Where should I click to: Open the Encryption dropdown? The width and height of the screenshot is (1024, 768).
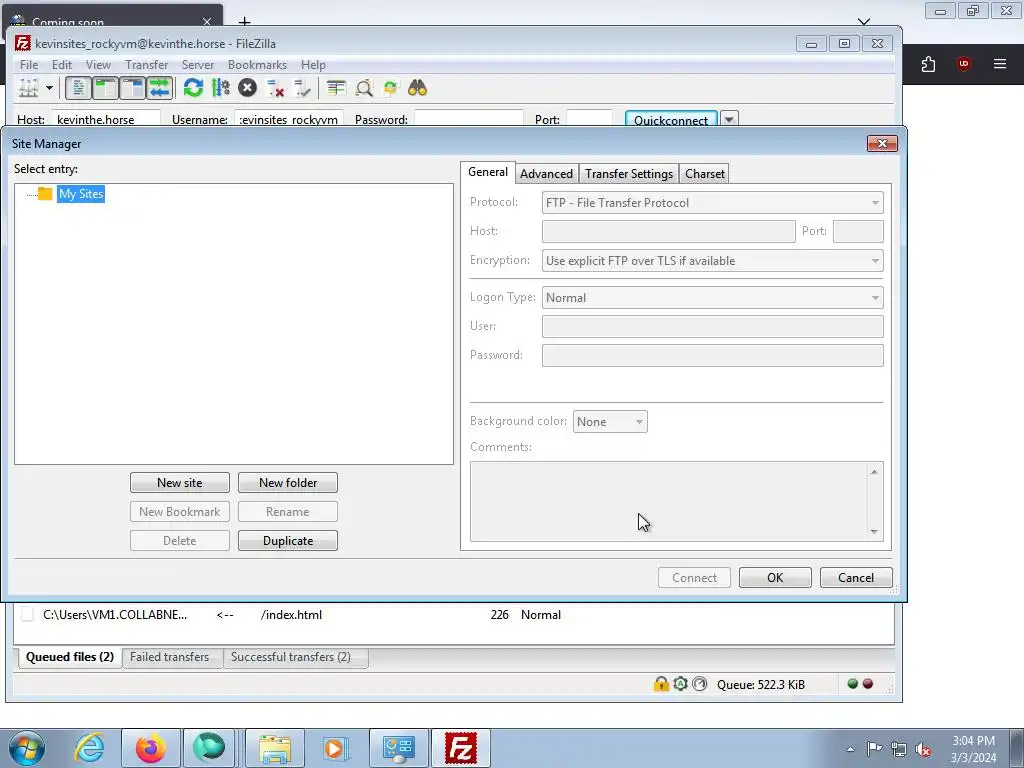pos(712,261)
